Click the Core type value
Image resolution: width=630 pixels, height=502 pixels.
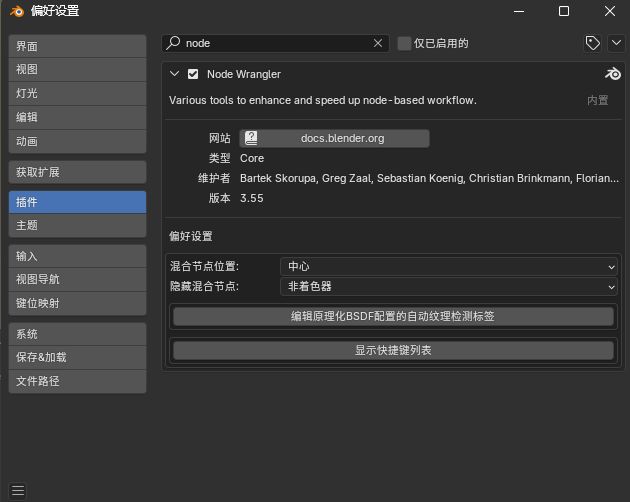252,158
